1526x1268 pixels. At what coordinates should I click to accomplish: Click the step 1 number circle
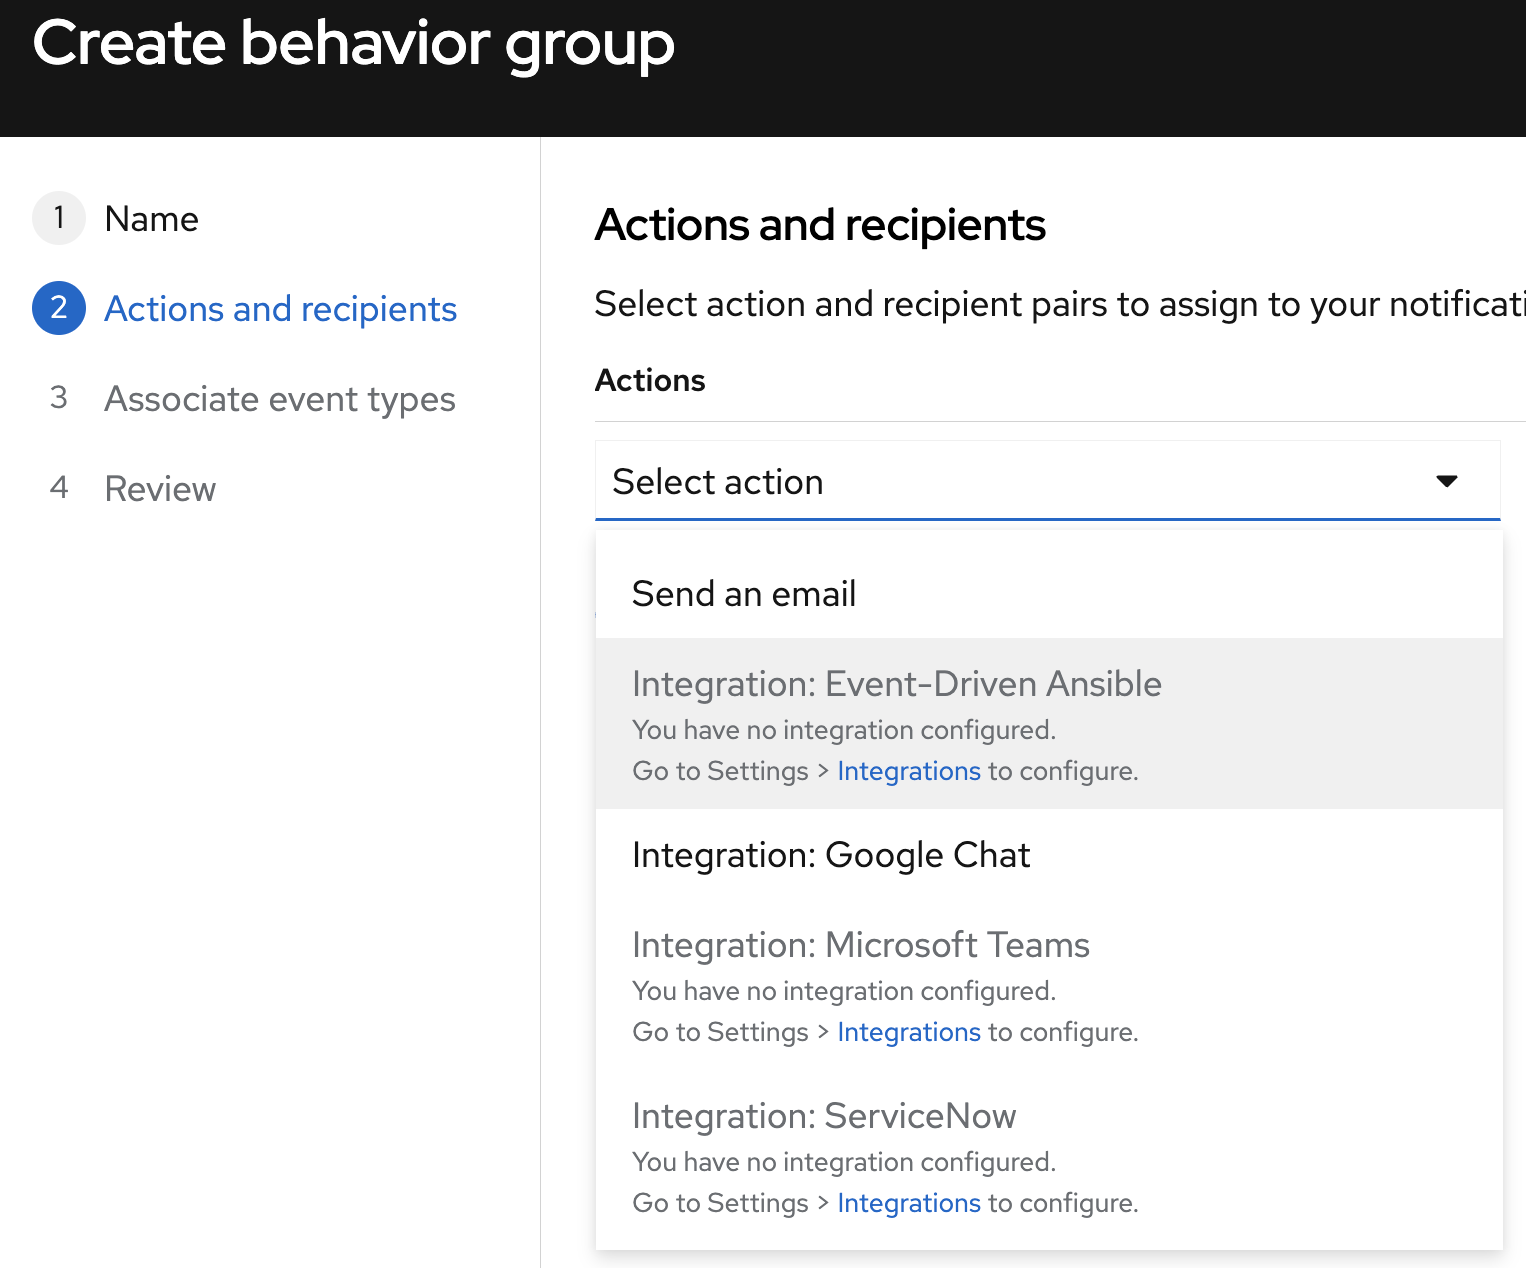coord(59,218)
